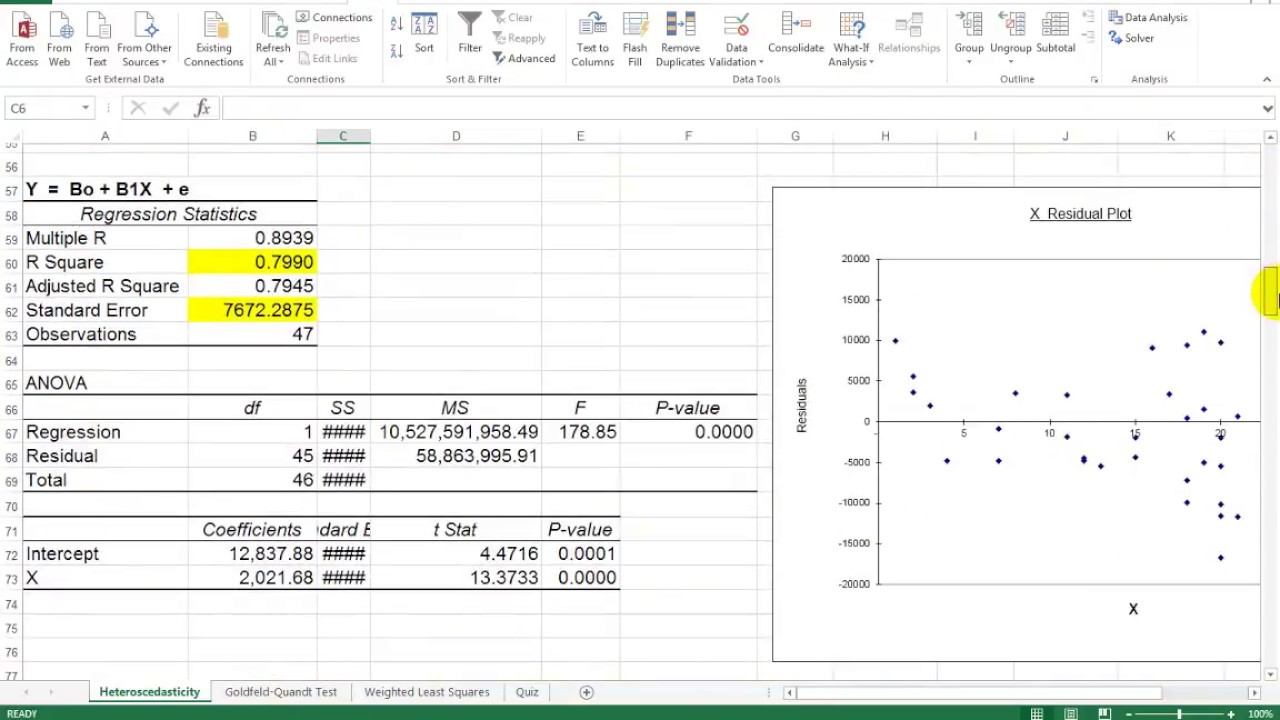Click the Connections button
This screenshot has width=1280, height=720.
[334, 17]
